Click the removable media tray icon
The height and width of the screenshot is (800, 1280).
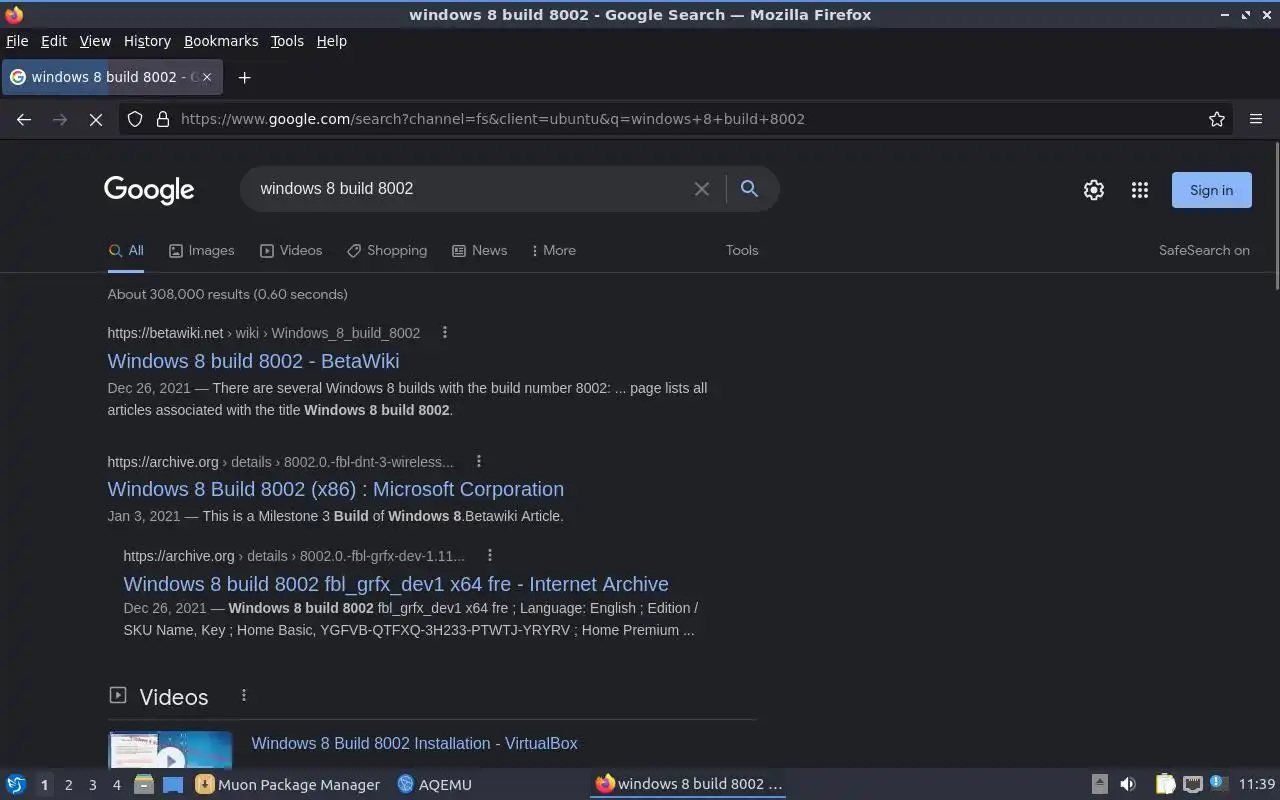pos(1099,784)
